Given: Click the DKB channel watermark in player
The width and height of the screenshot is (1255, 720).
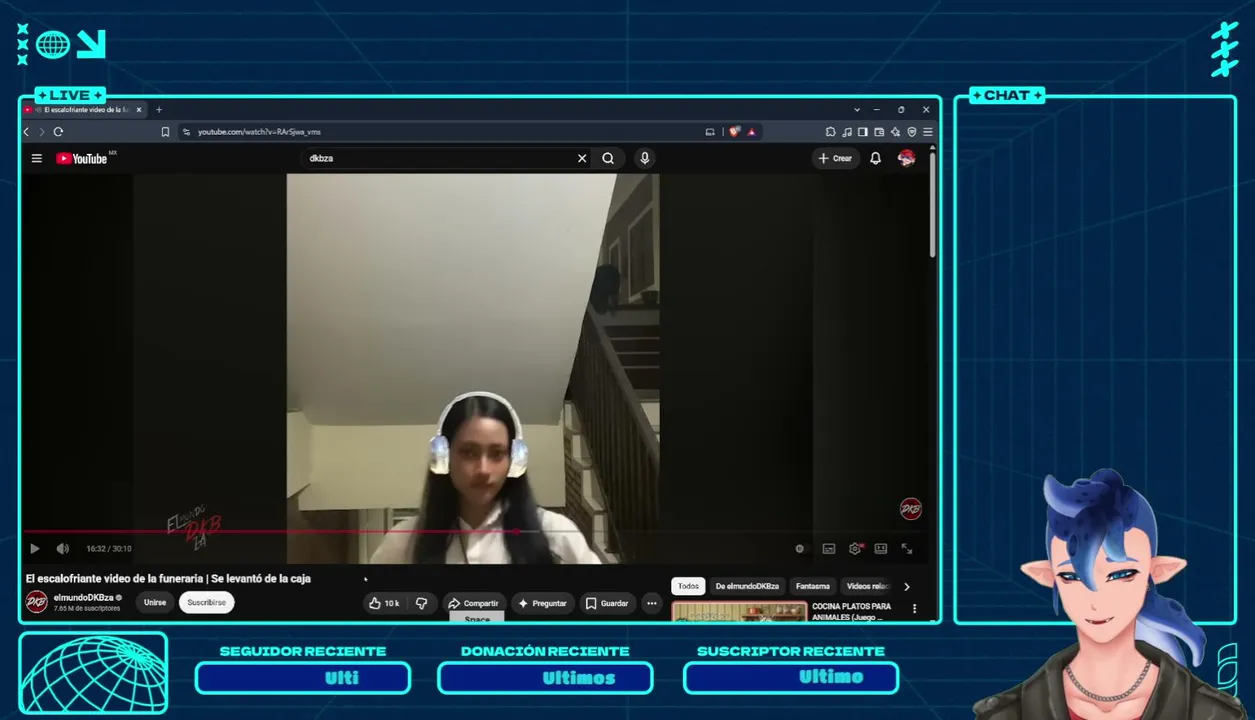Looking at the screenshot, I should (x=910, y=509).
